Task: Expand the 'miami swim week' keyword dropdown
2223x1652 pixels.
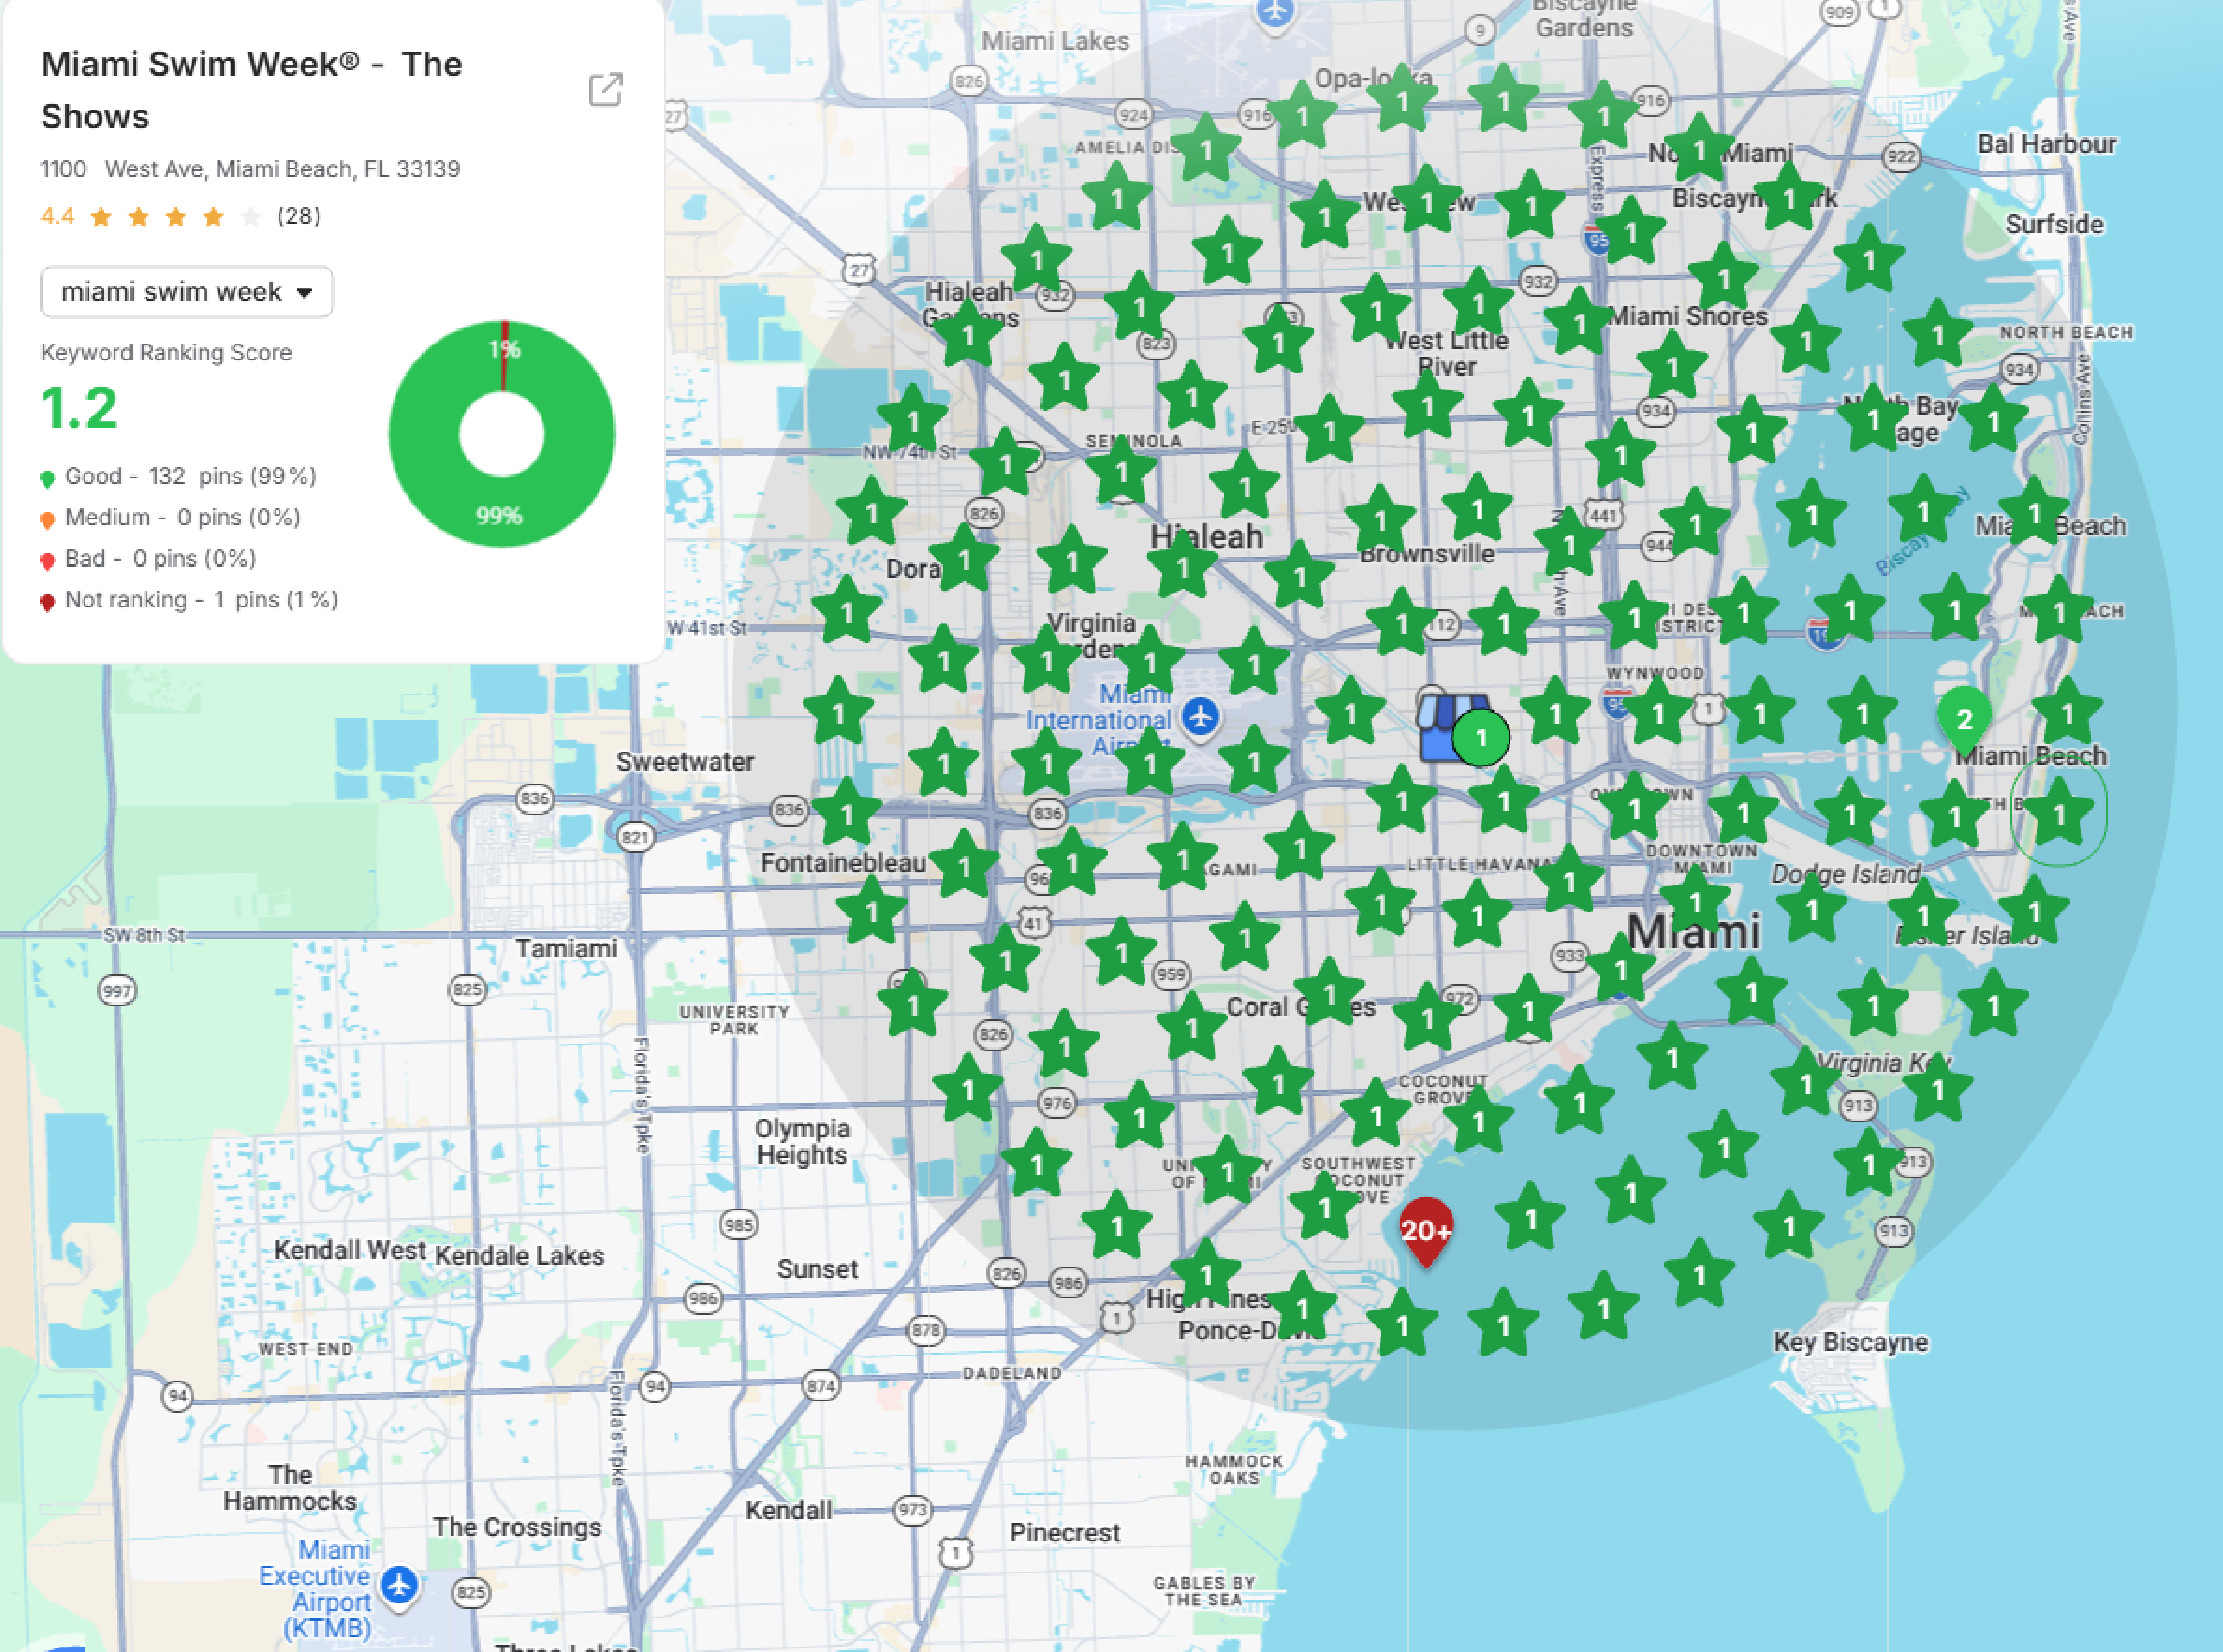Action: point(187,292)
